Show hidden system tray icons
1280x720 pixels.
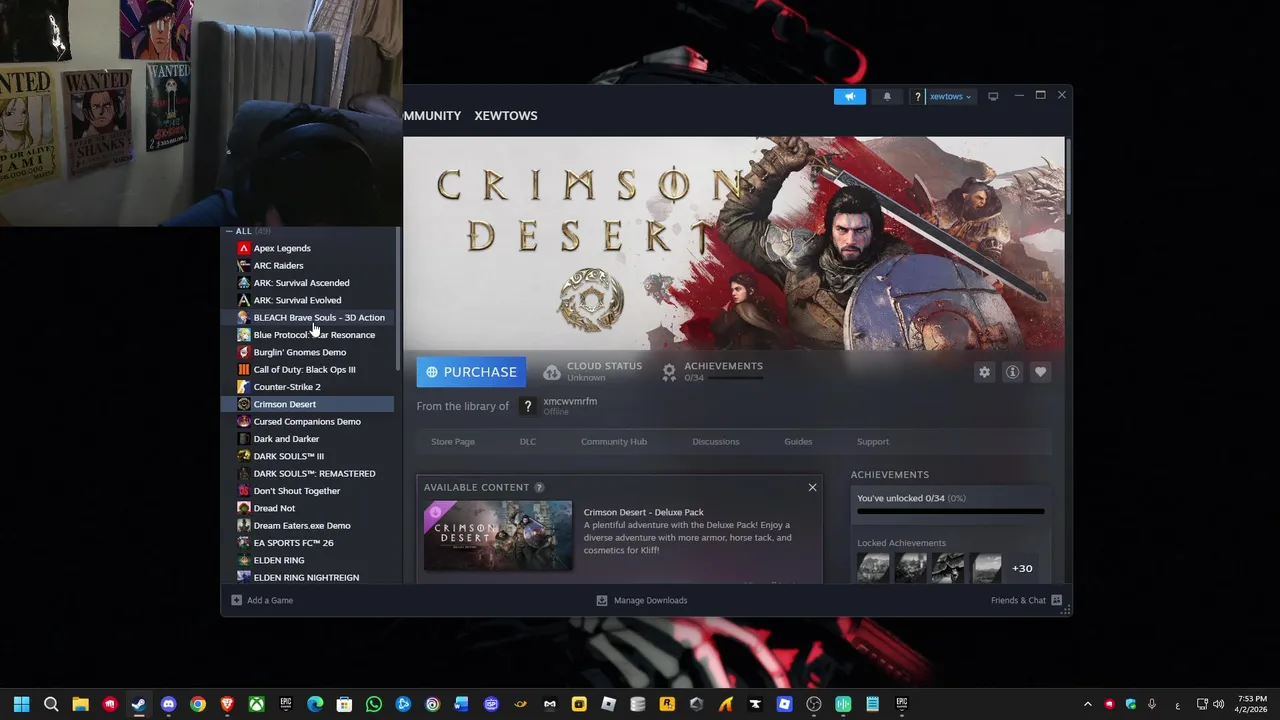1088,704
